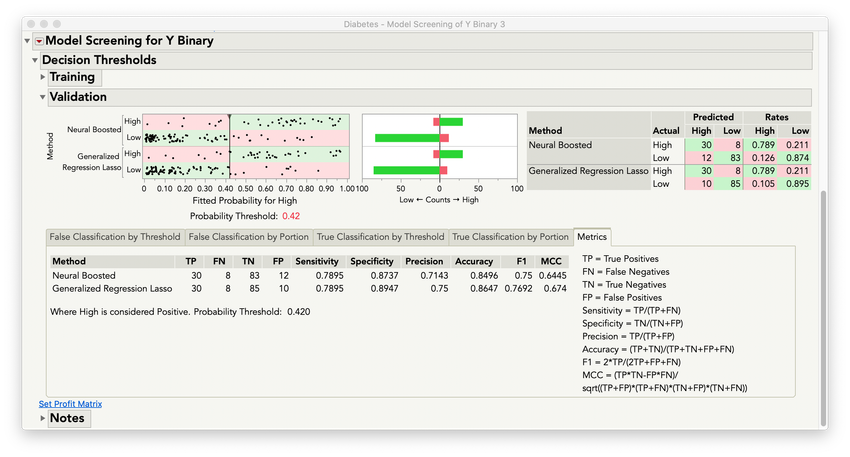Select the Metrics tab
Viewport: 850px width, 457px height.
click(x=592, y=237)
